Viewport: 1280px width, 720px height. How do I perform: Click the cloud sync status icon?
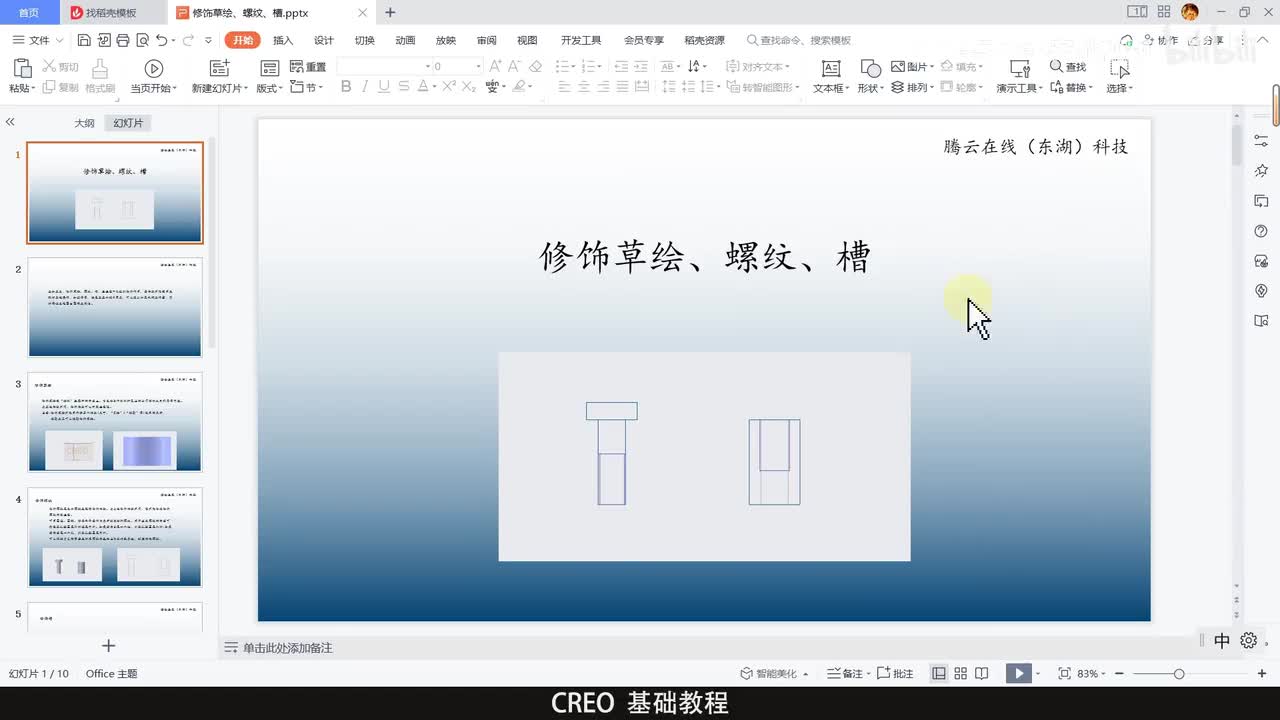1127,40
